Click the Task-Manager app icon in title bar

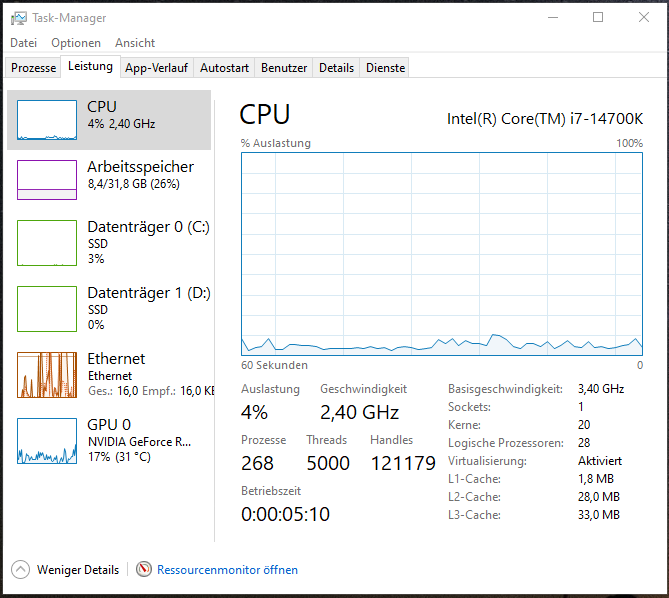(18, 18)
